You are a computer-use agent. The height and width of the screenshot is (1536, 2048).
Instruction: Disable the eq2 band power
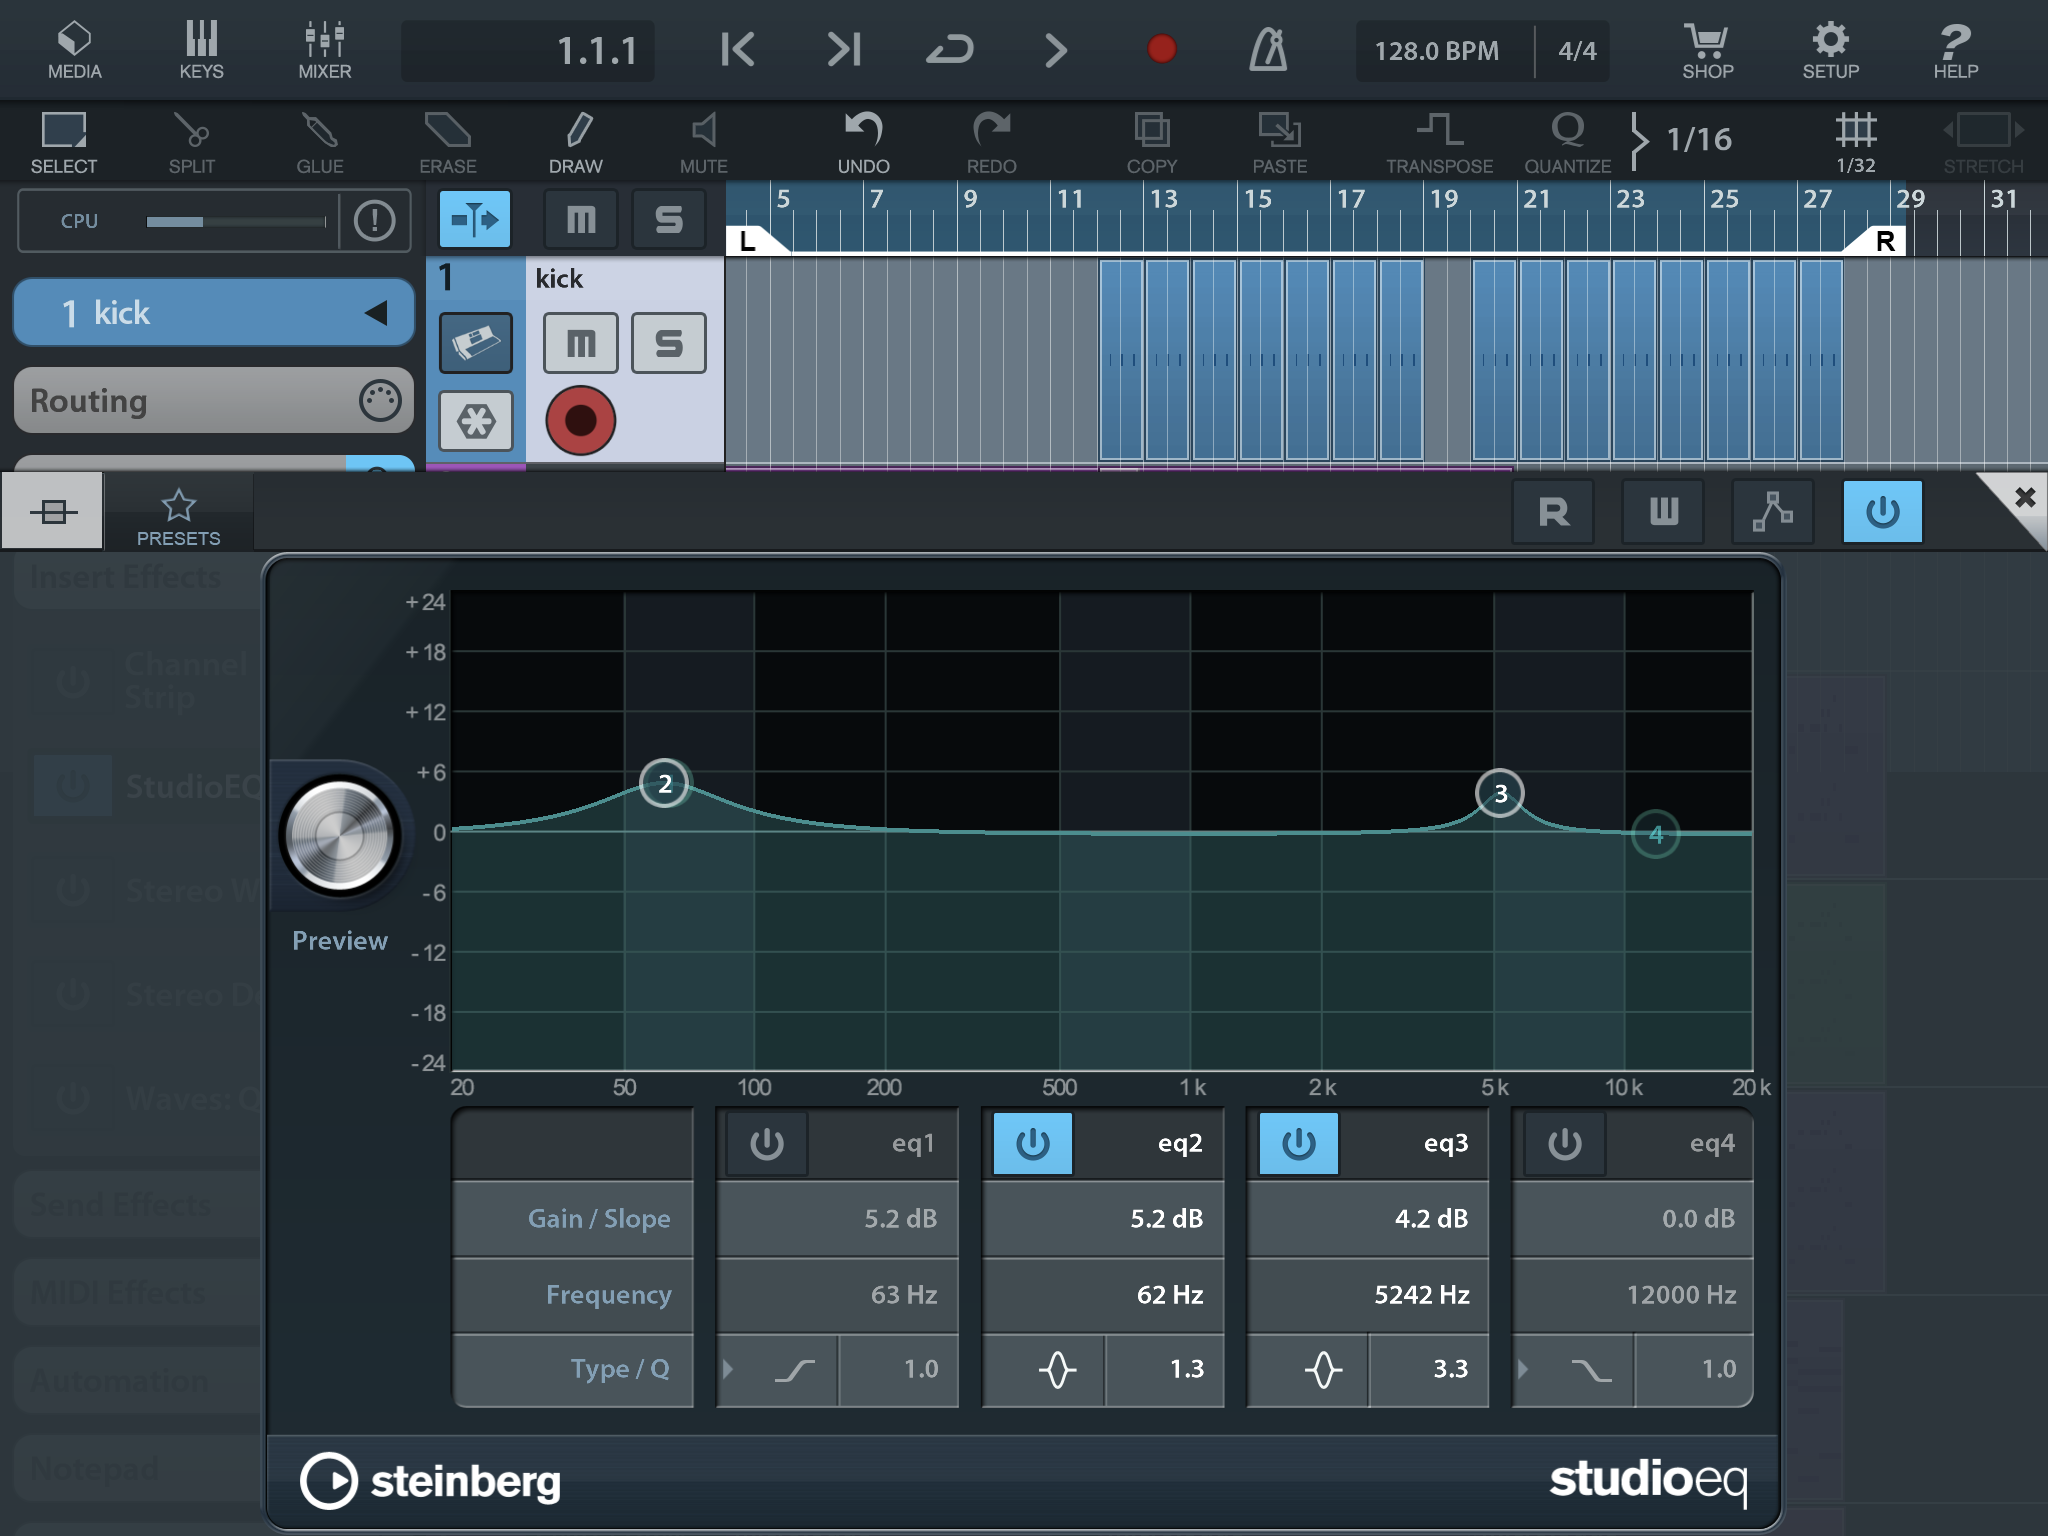click(1033, 1143)
